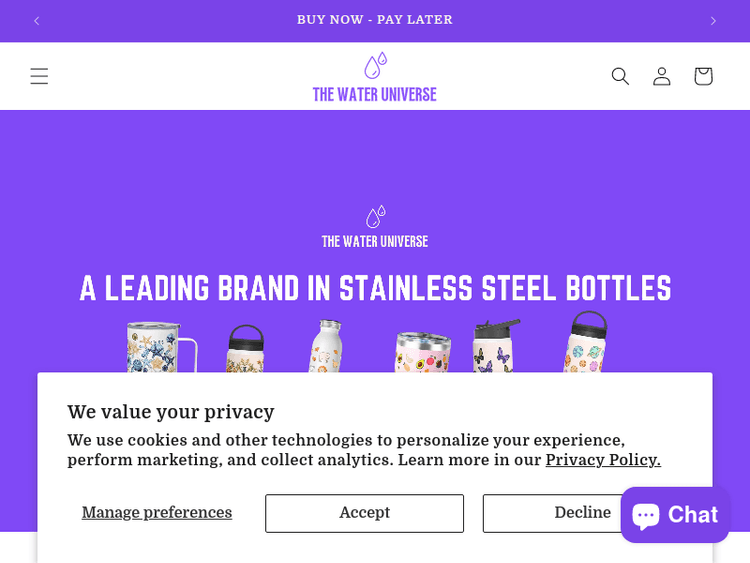Click the fruit pattern tumbler image
The height and width of the screenshot is (563, 750).
(x=423, y=352)
